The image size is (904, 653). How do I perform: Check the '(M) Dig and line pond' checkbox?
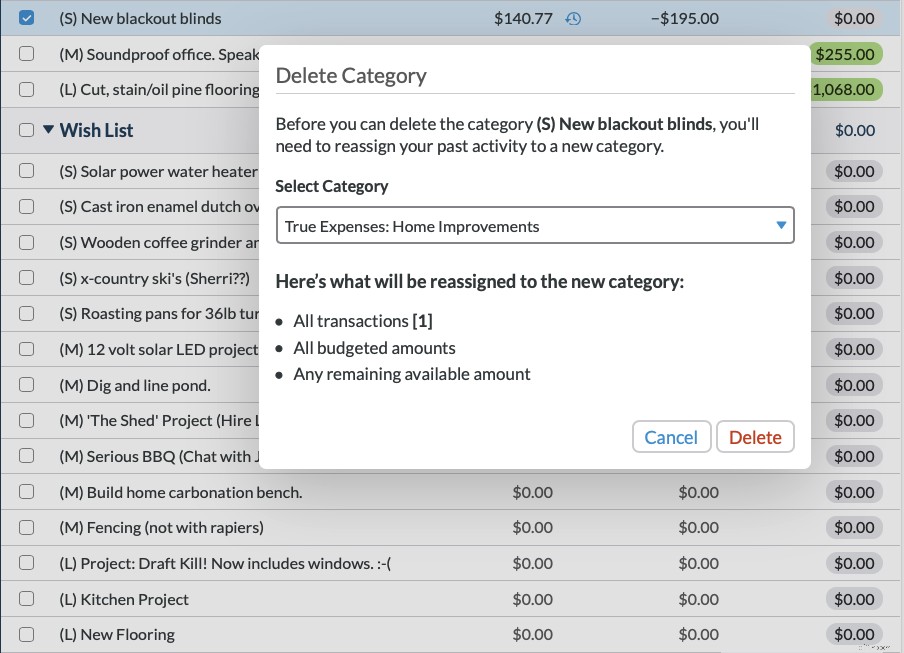pos(27,385)
